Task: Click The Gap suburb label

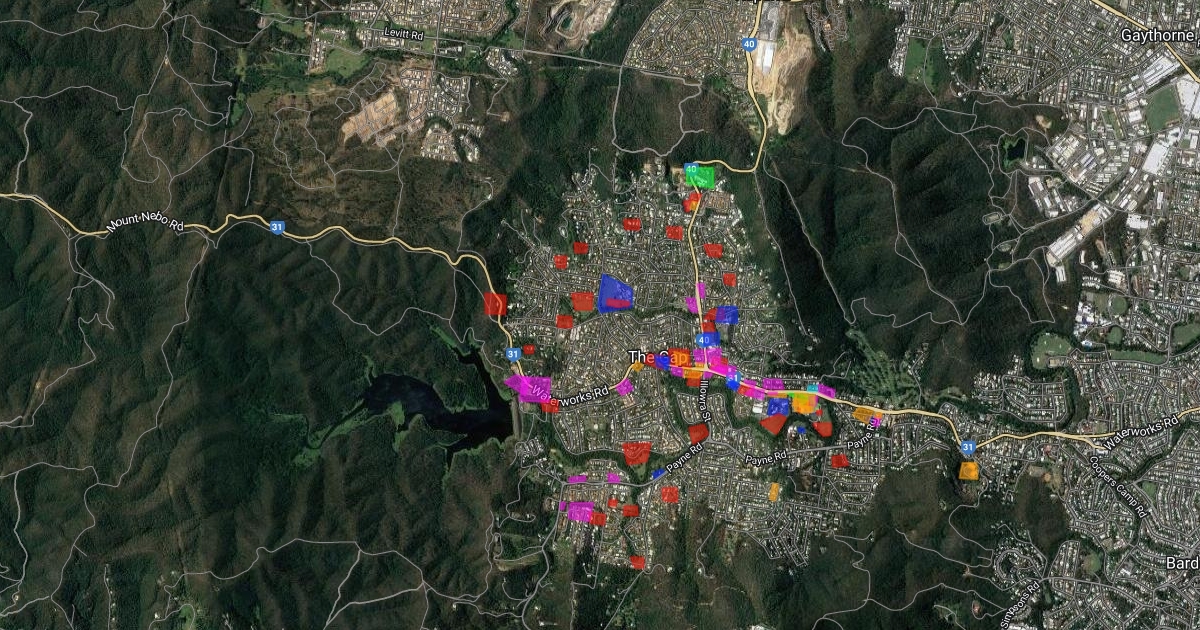Action: coord(659,357)
